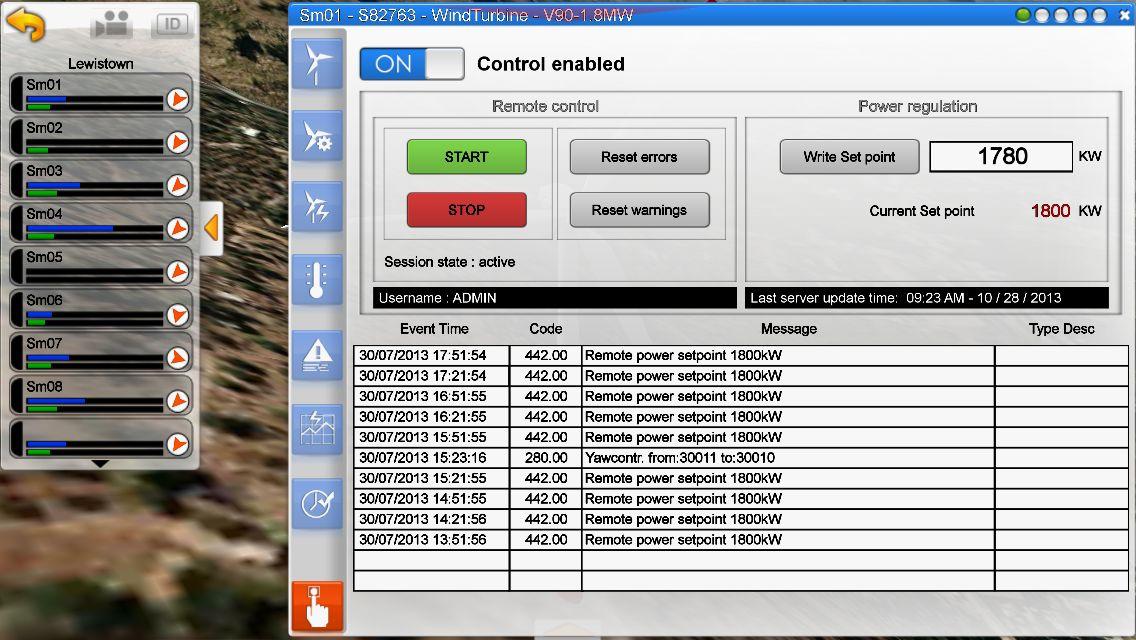Open Sm07 turbine arrow button
The width and height of the screenshot is (1136, 640).
(x=178, y=357)
